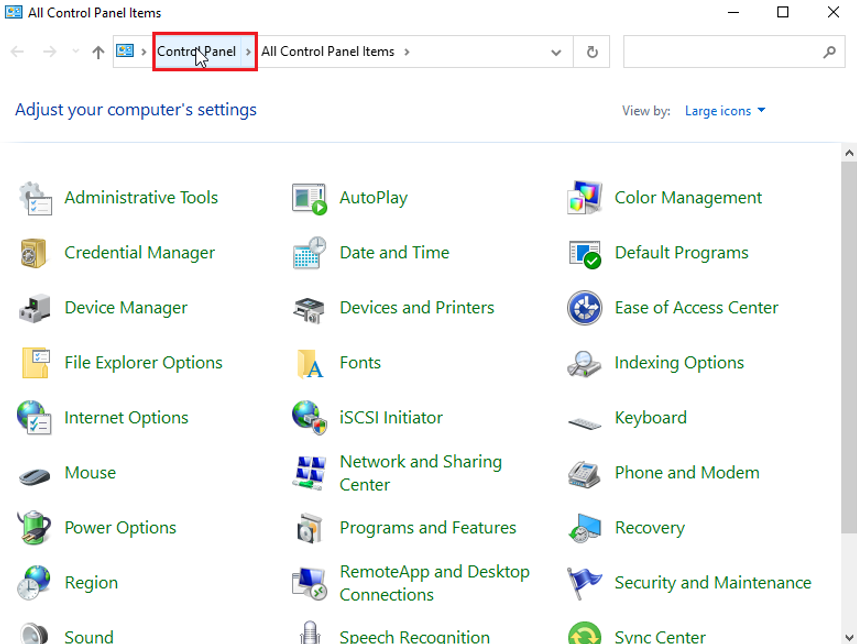The image size is (857, 644).
Task: Click the up arrow navigation button
Action: coord(98,52)
